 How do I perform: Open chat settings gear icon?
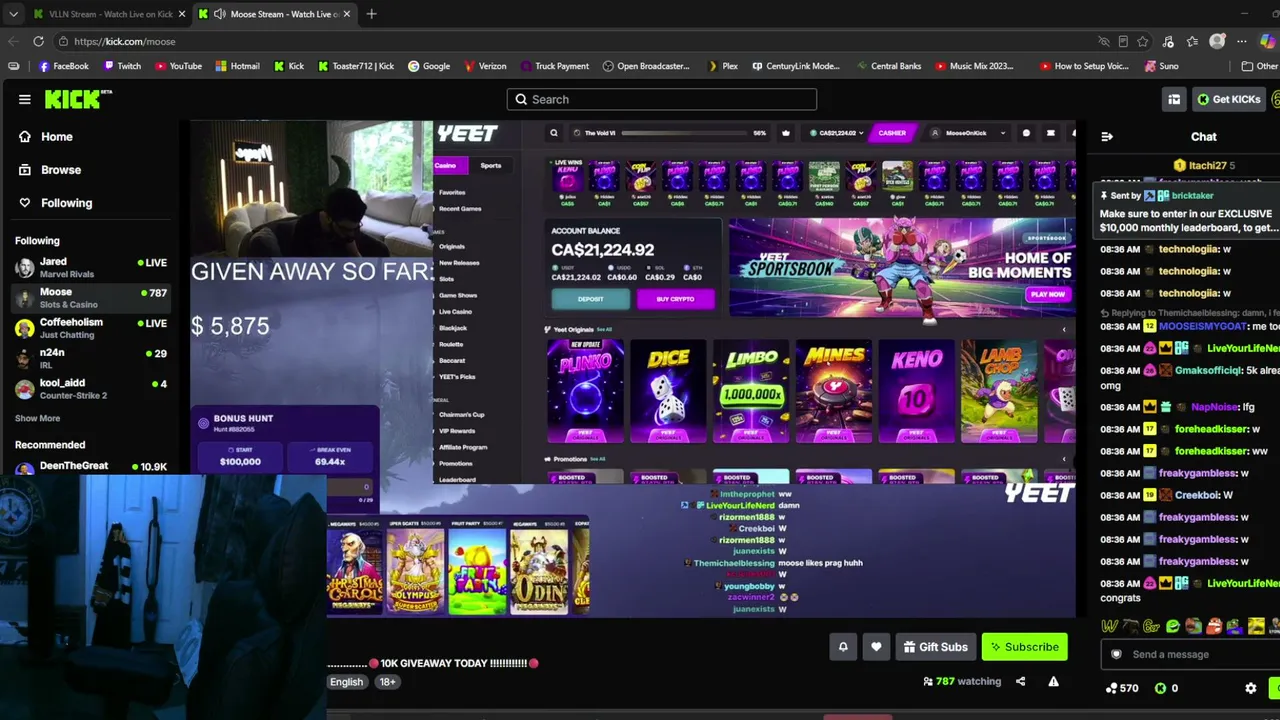pyautogui.click(x=1250, y=688)
